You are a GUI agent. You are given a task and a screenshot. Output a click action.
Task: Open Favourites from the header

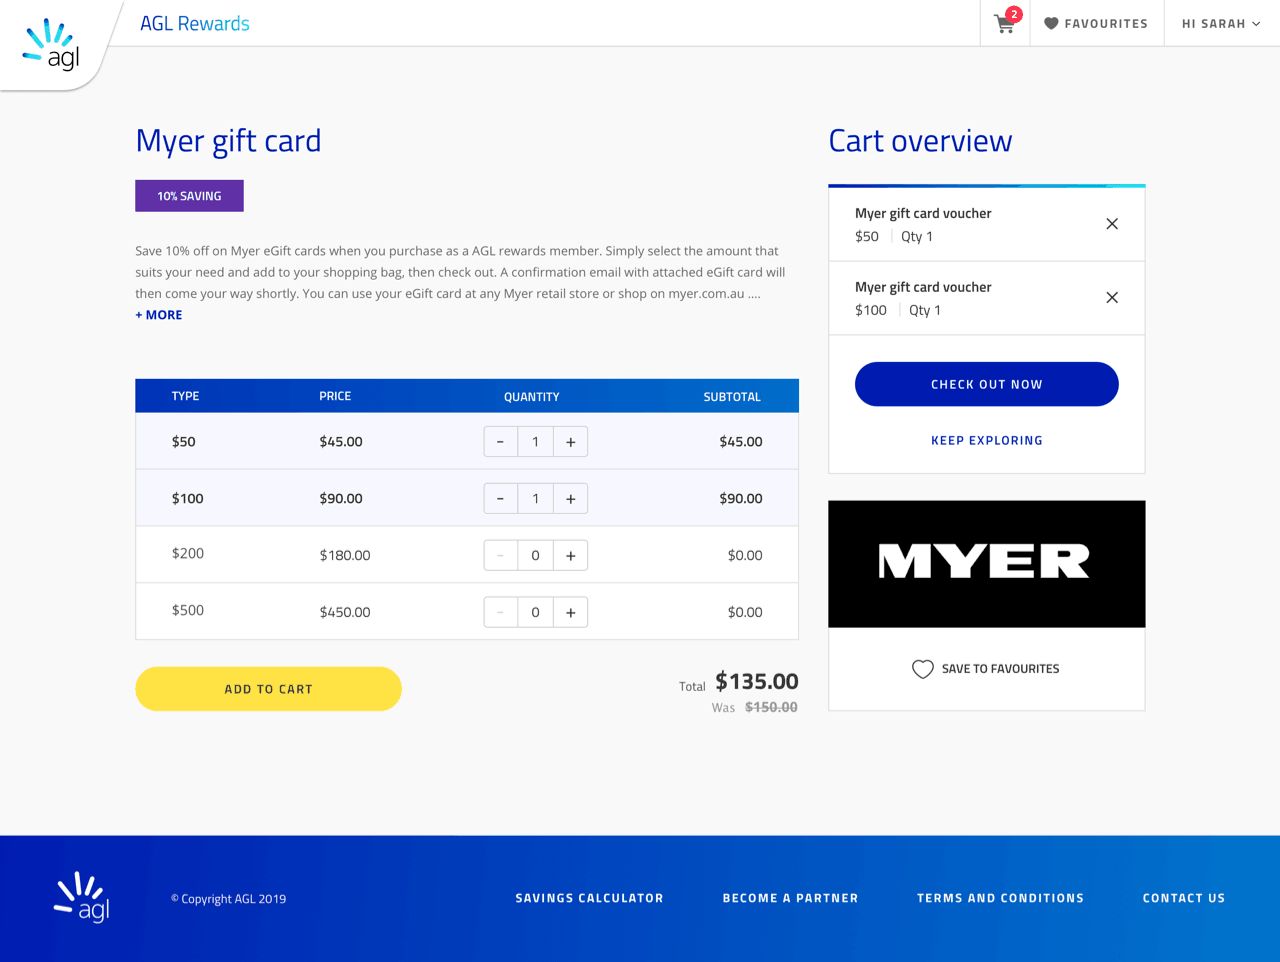1096,23
